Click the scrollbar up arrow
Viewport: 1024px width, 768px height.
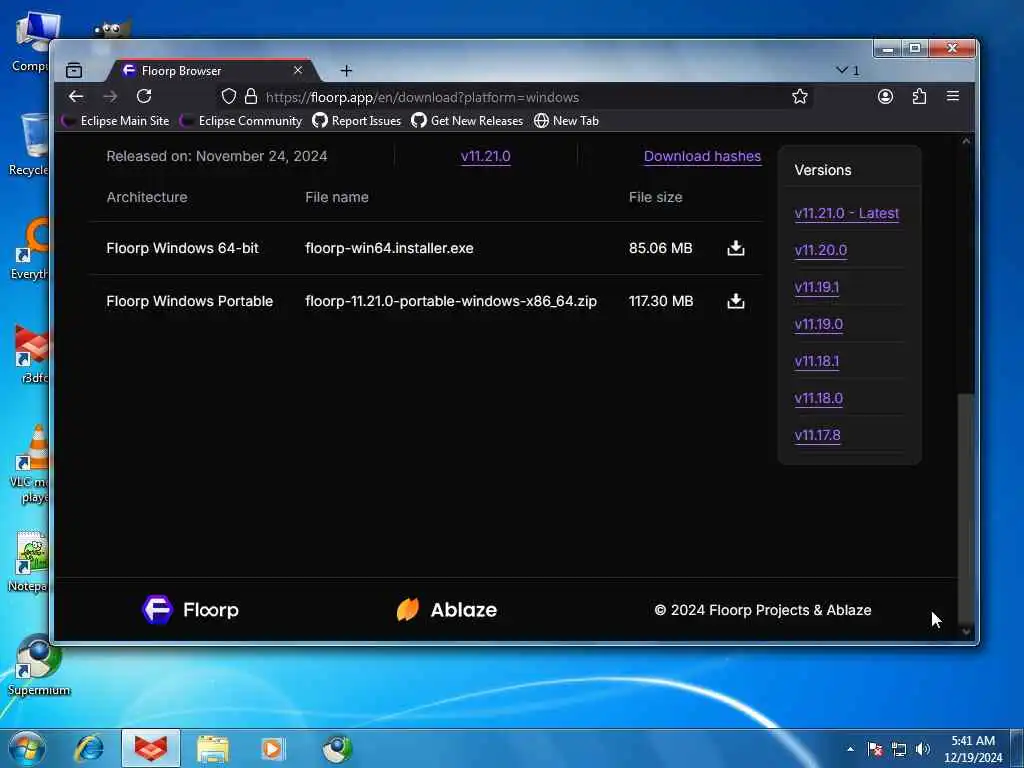tap(966, 141)
